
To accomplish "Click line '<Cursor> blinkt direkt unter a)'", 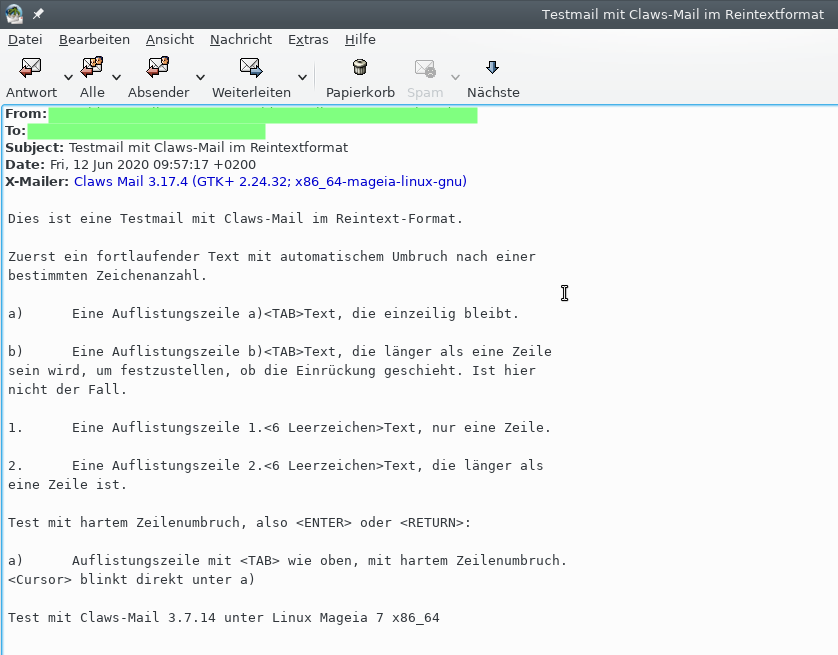I will 131,580.
